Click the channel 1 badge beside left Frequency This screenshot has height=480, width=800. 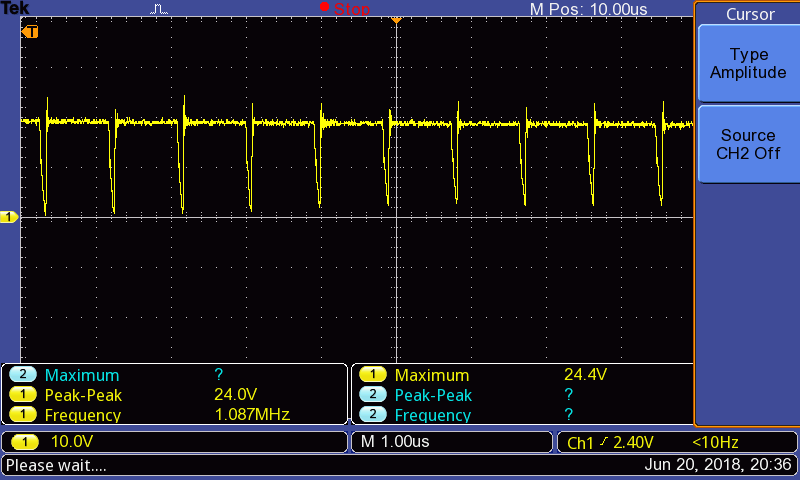pos(22,414)
